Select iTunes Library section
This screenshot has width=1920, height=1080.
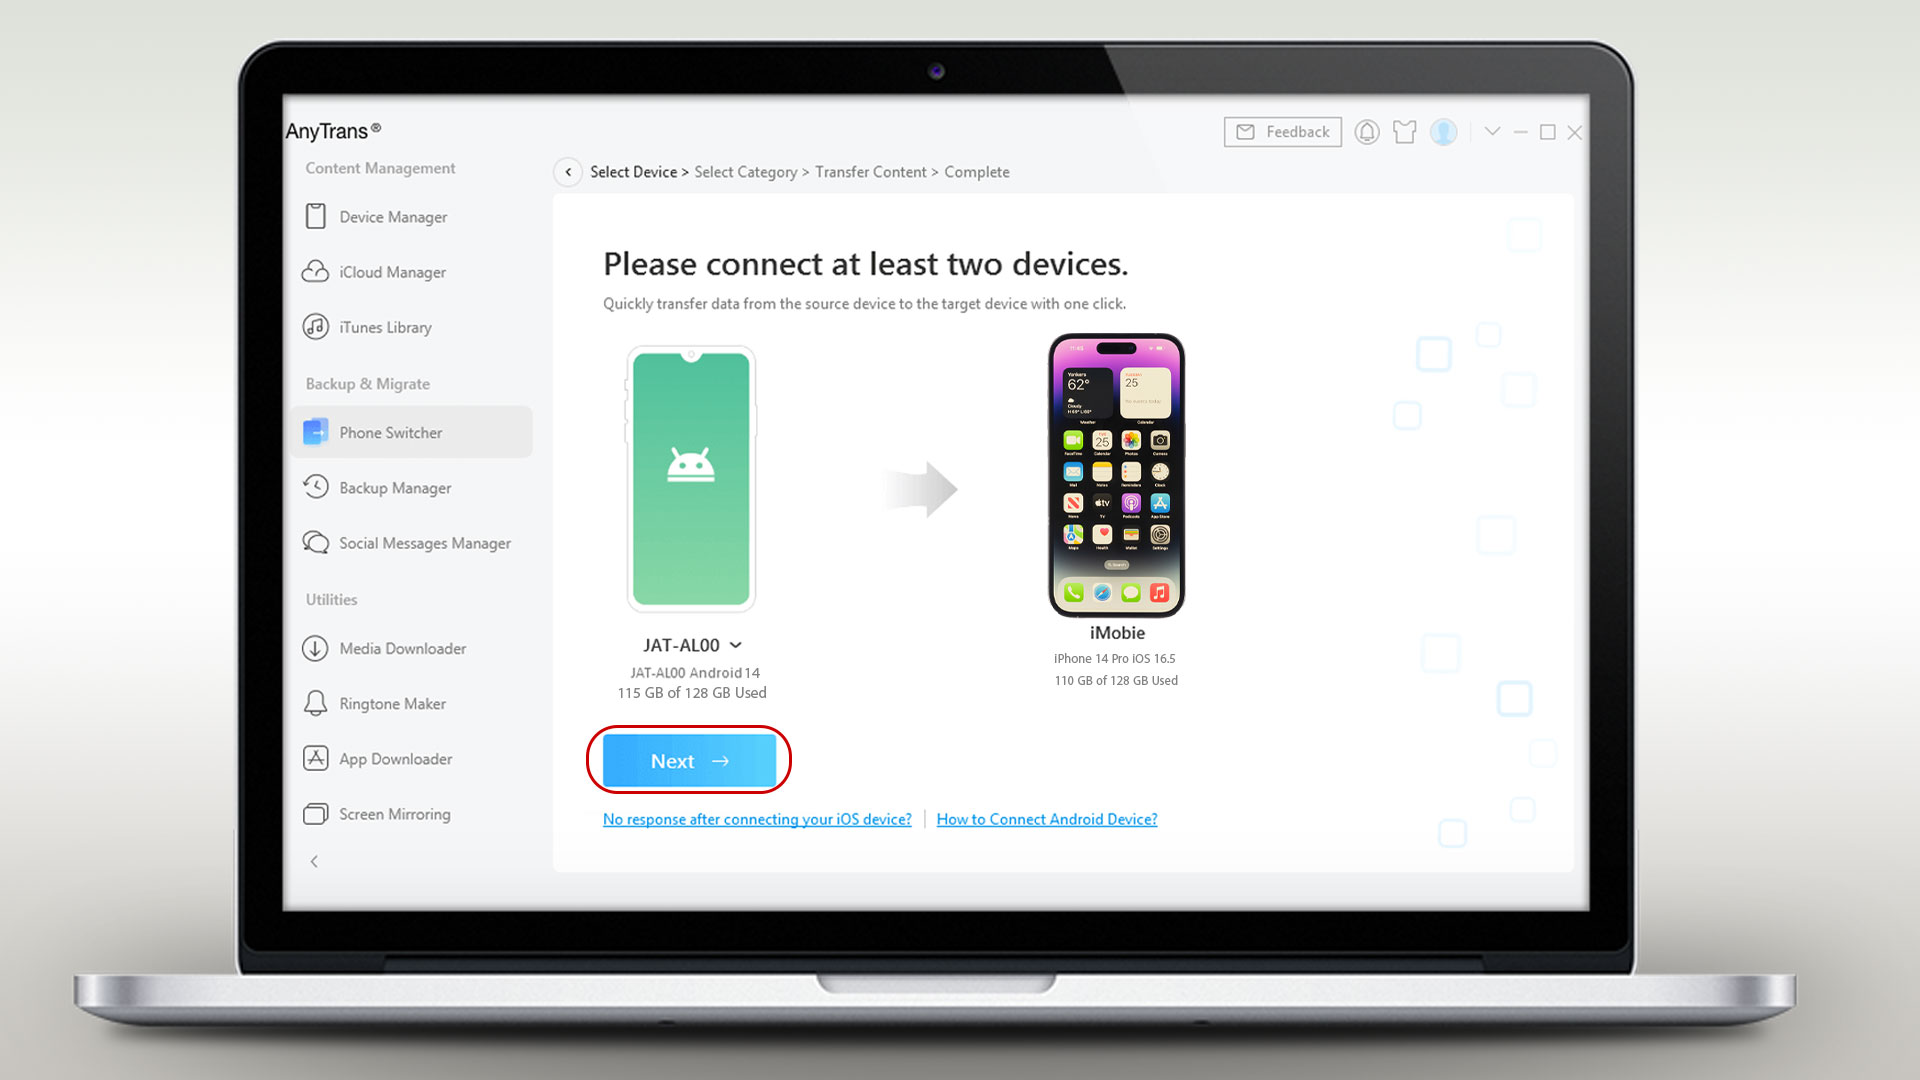pos(384,326)
